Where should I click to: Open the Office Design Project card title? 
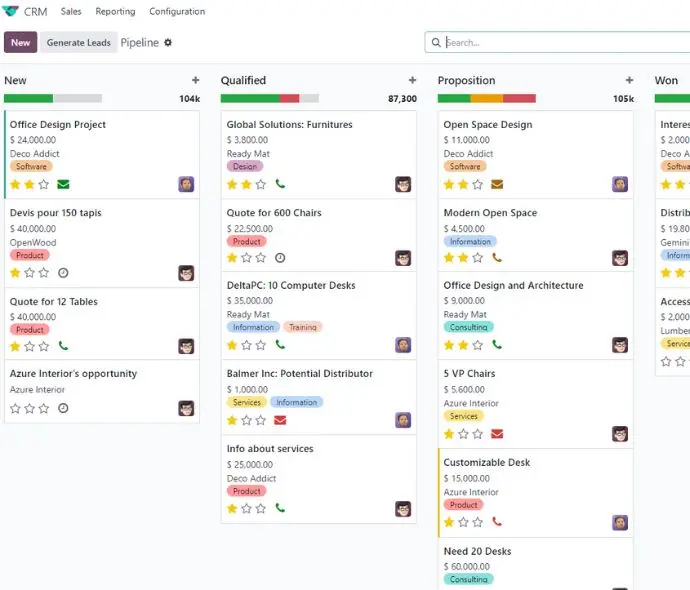pos(58,125)
